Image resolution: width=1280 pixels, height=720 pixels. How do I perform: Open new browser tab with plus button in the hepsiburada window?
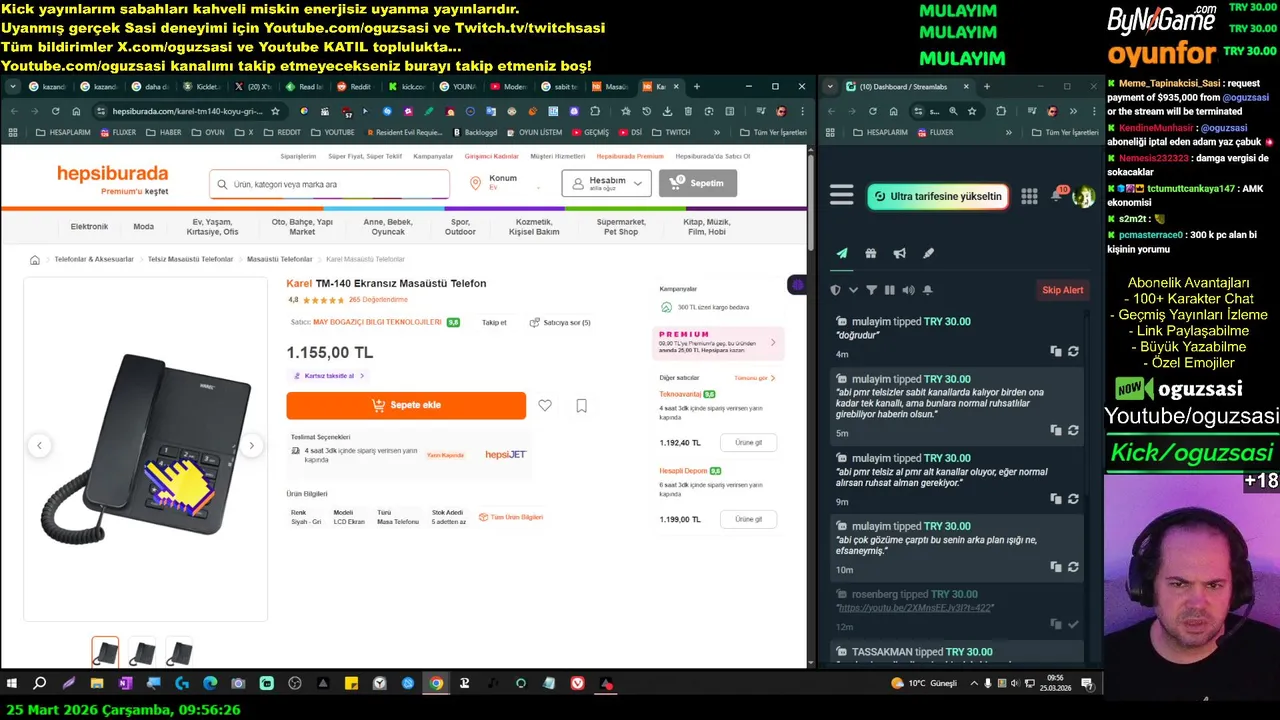696,87
